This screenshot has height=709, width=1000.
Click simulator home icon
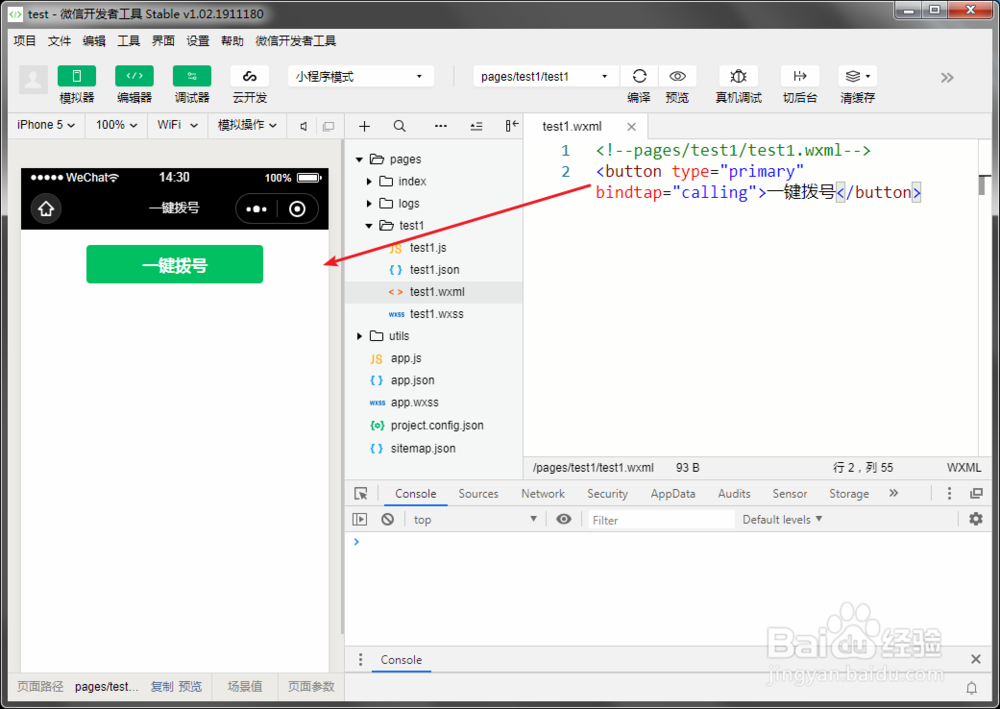(46, 208)
